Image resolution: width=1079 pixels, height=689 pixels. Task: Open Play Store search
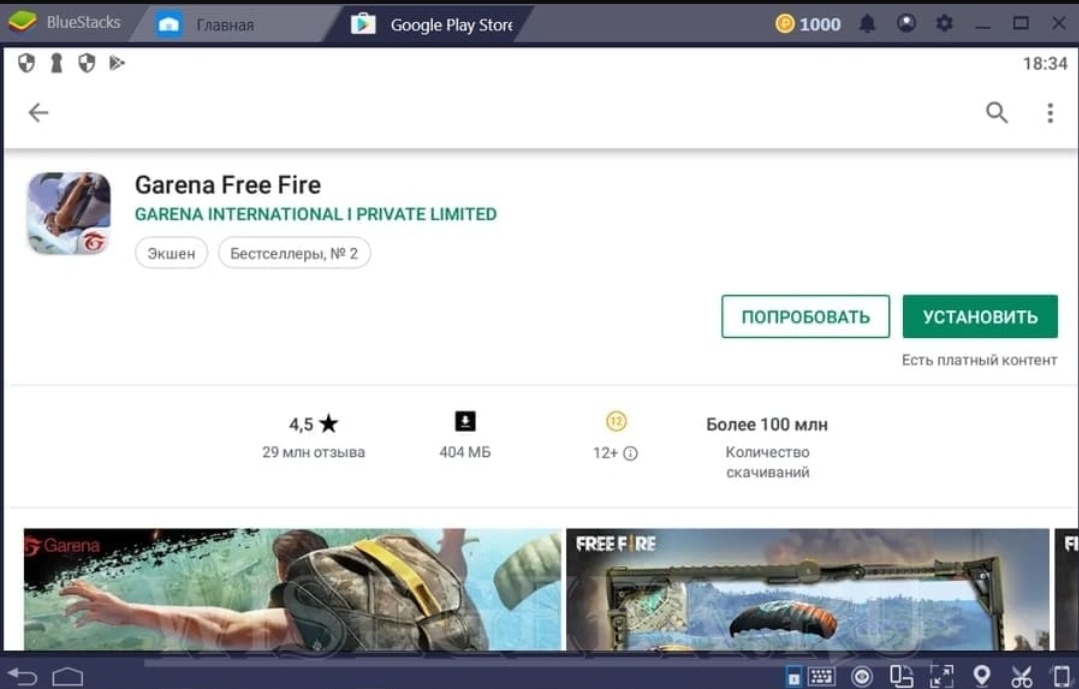coord(996,112)
